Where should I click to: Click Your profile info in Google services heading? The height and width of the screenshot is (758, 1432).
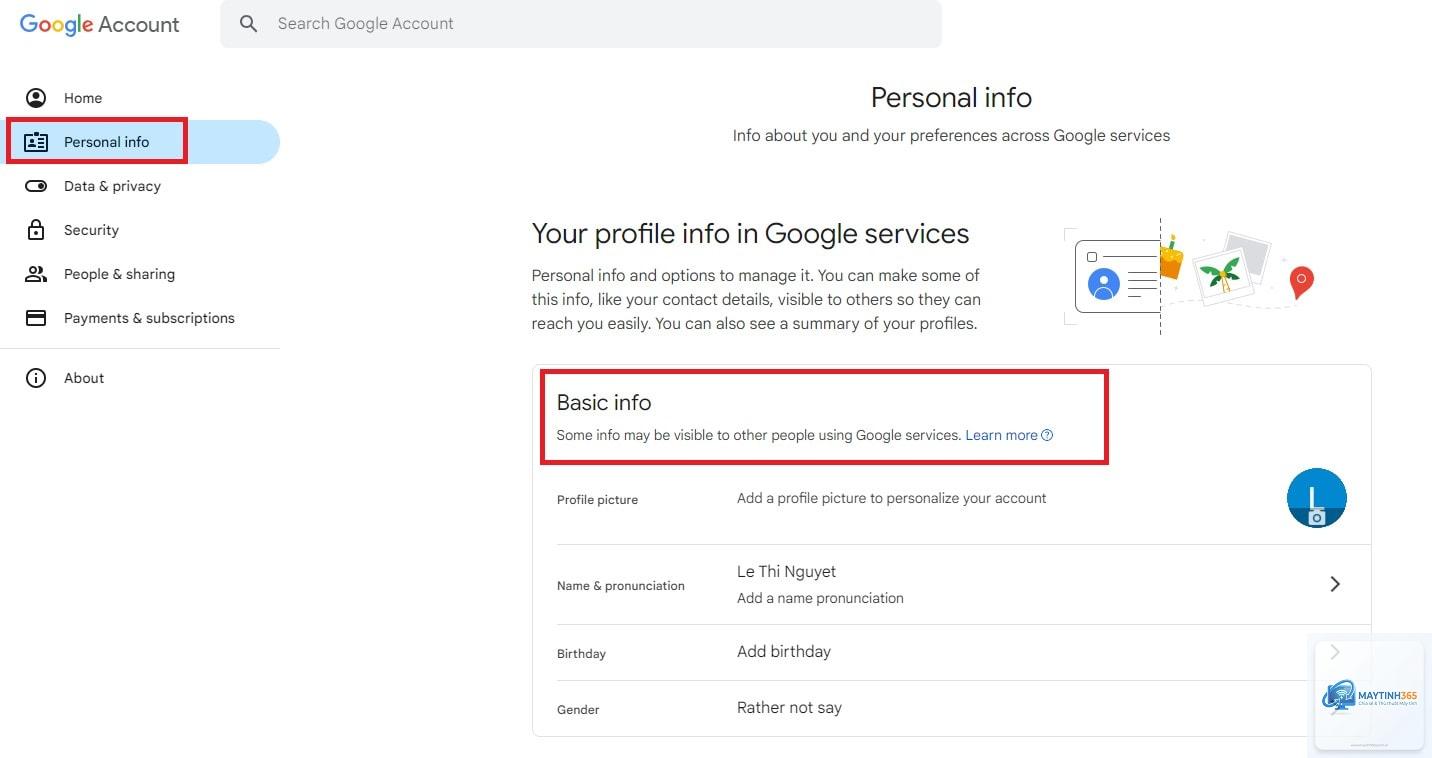point(750,234)
